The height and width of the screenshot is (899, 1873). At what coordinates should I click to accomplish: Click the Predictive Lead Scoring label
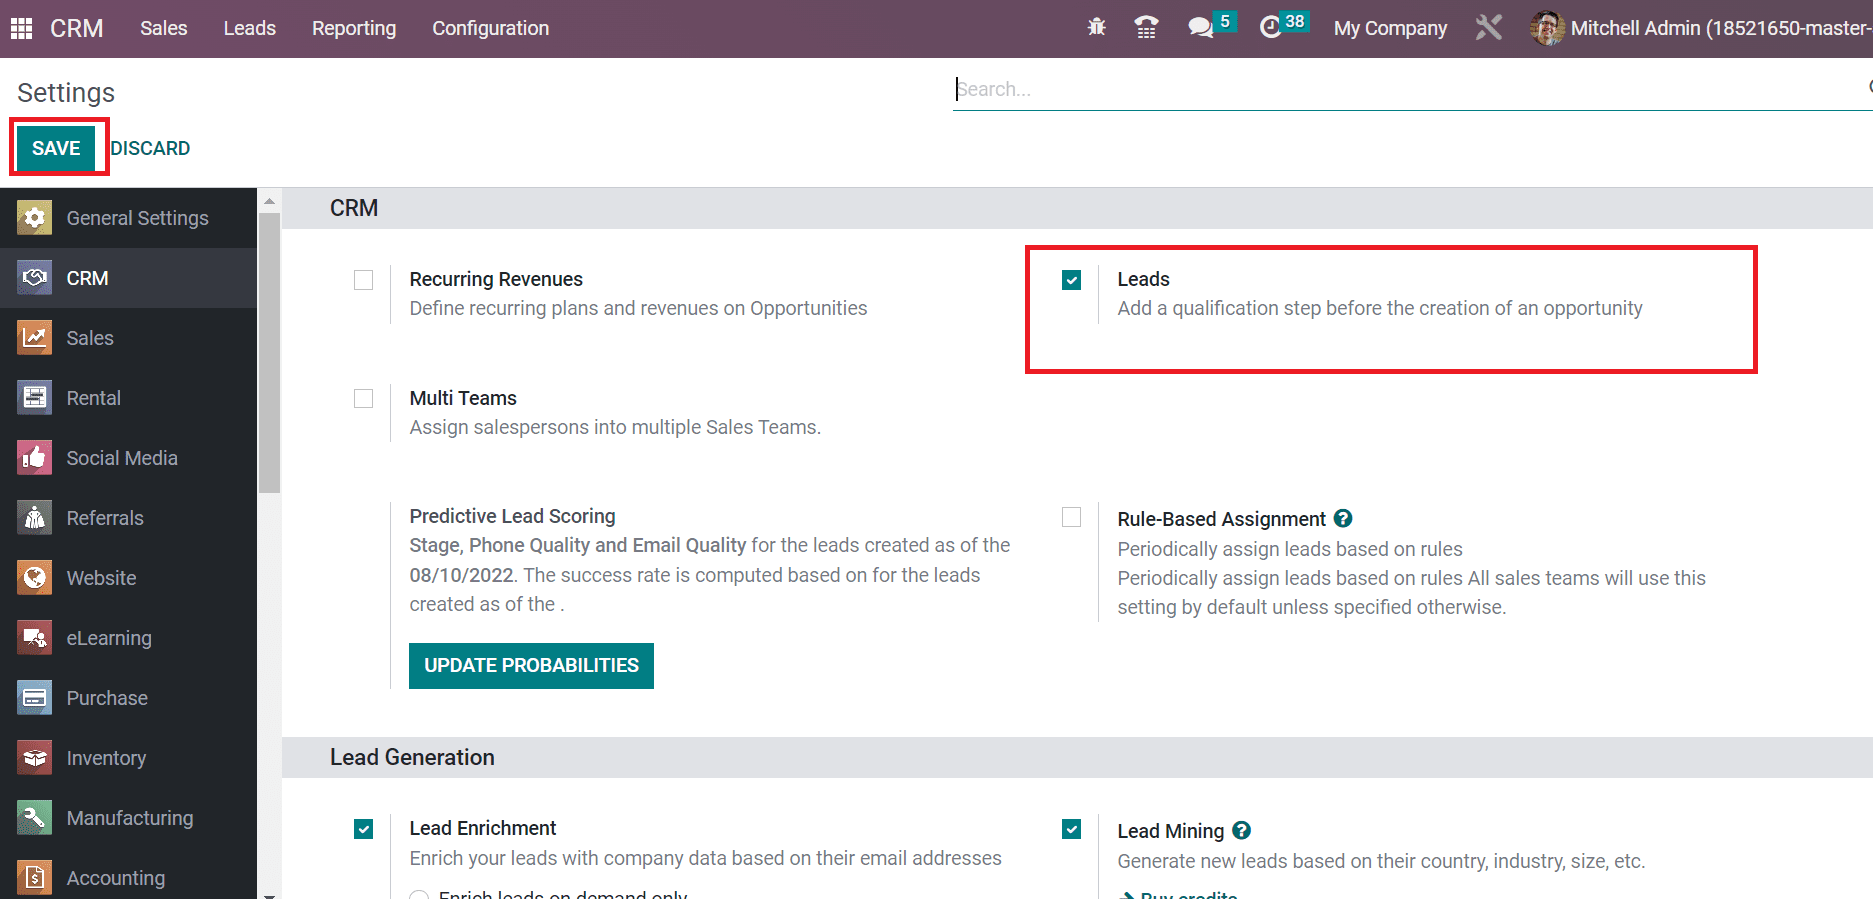click(x=512, y=516)
